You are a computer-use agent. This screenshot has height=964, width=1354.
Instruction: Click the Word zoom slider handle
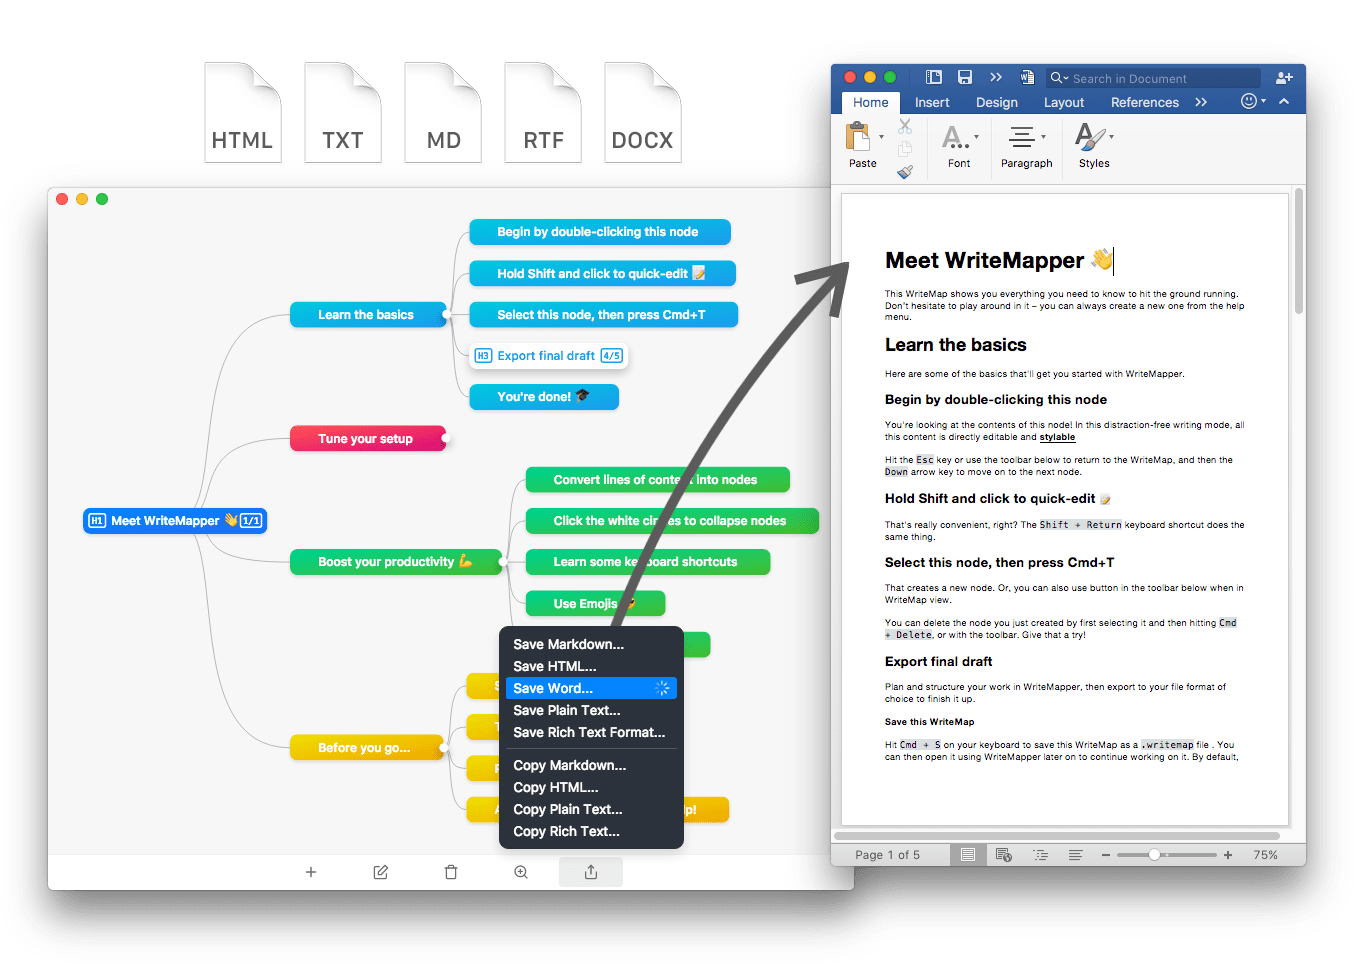(1154, 855)
